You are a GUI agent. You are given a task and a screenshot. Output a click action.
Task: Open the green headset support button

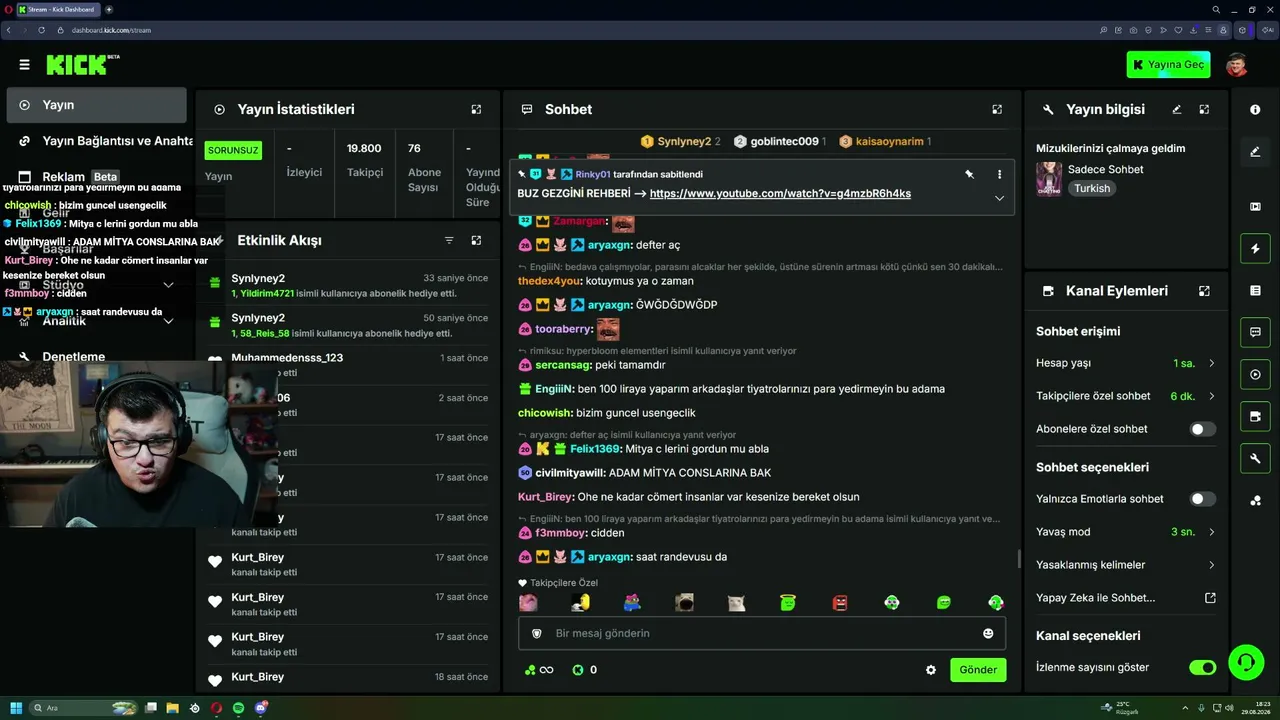(1245, 661)
